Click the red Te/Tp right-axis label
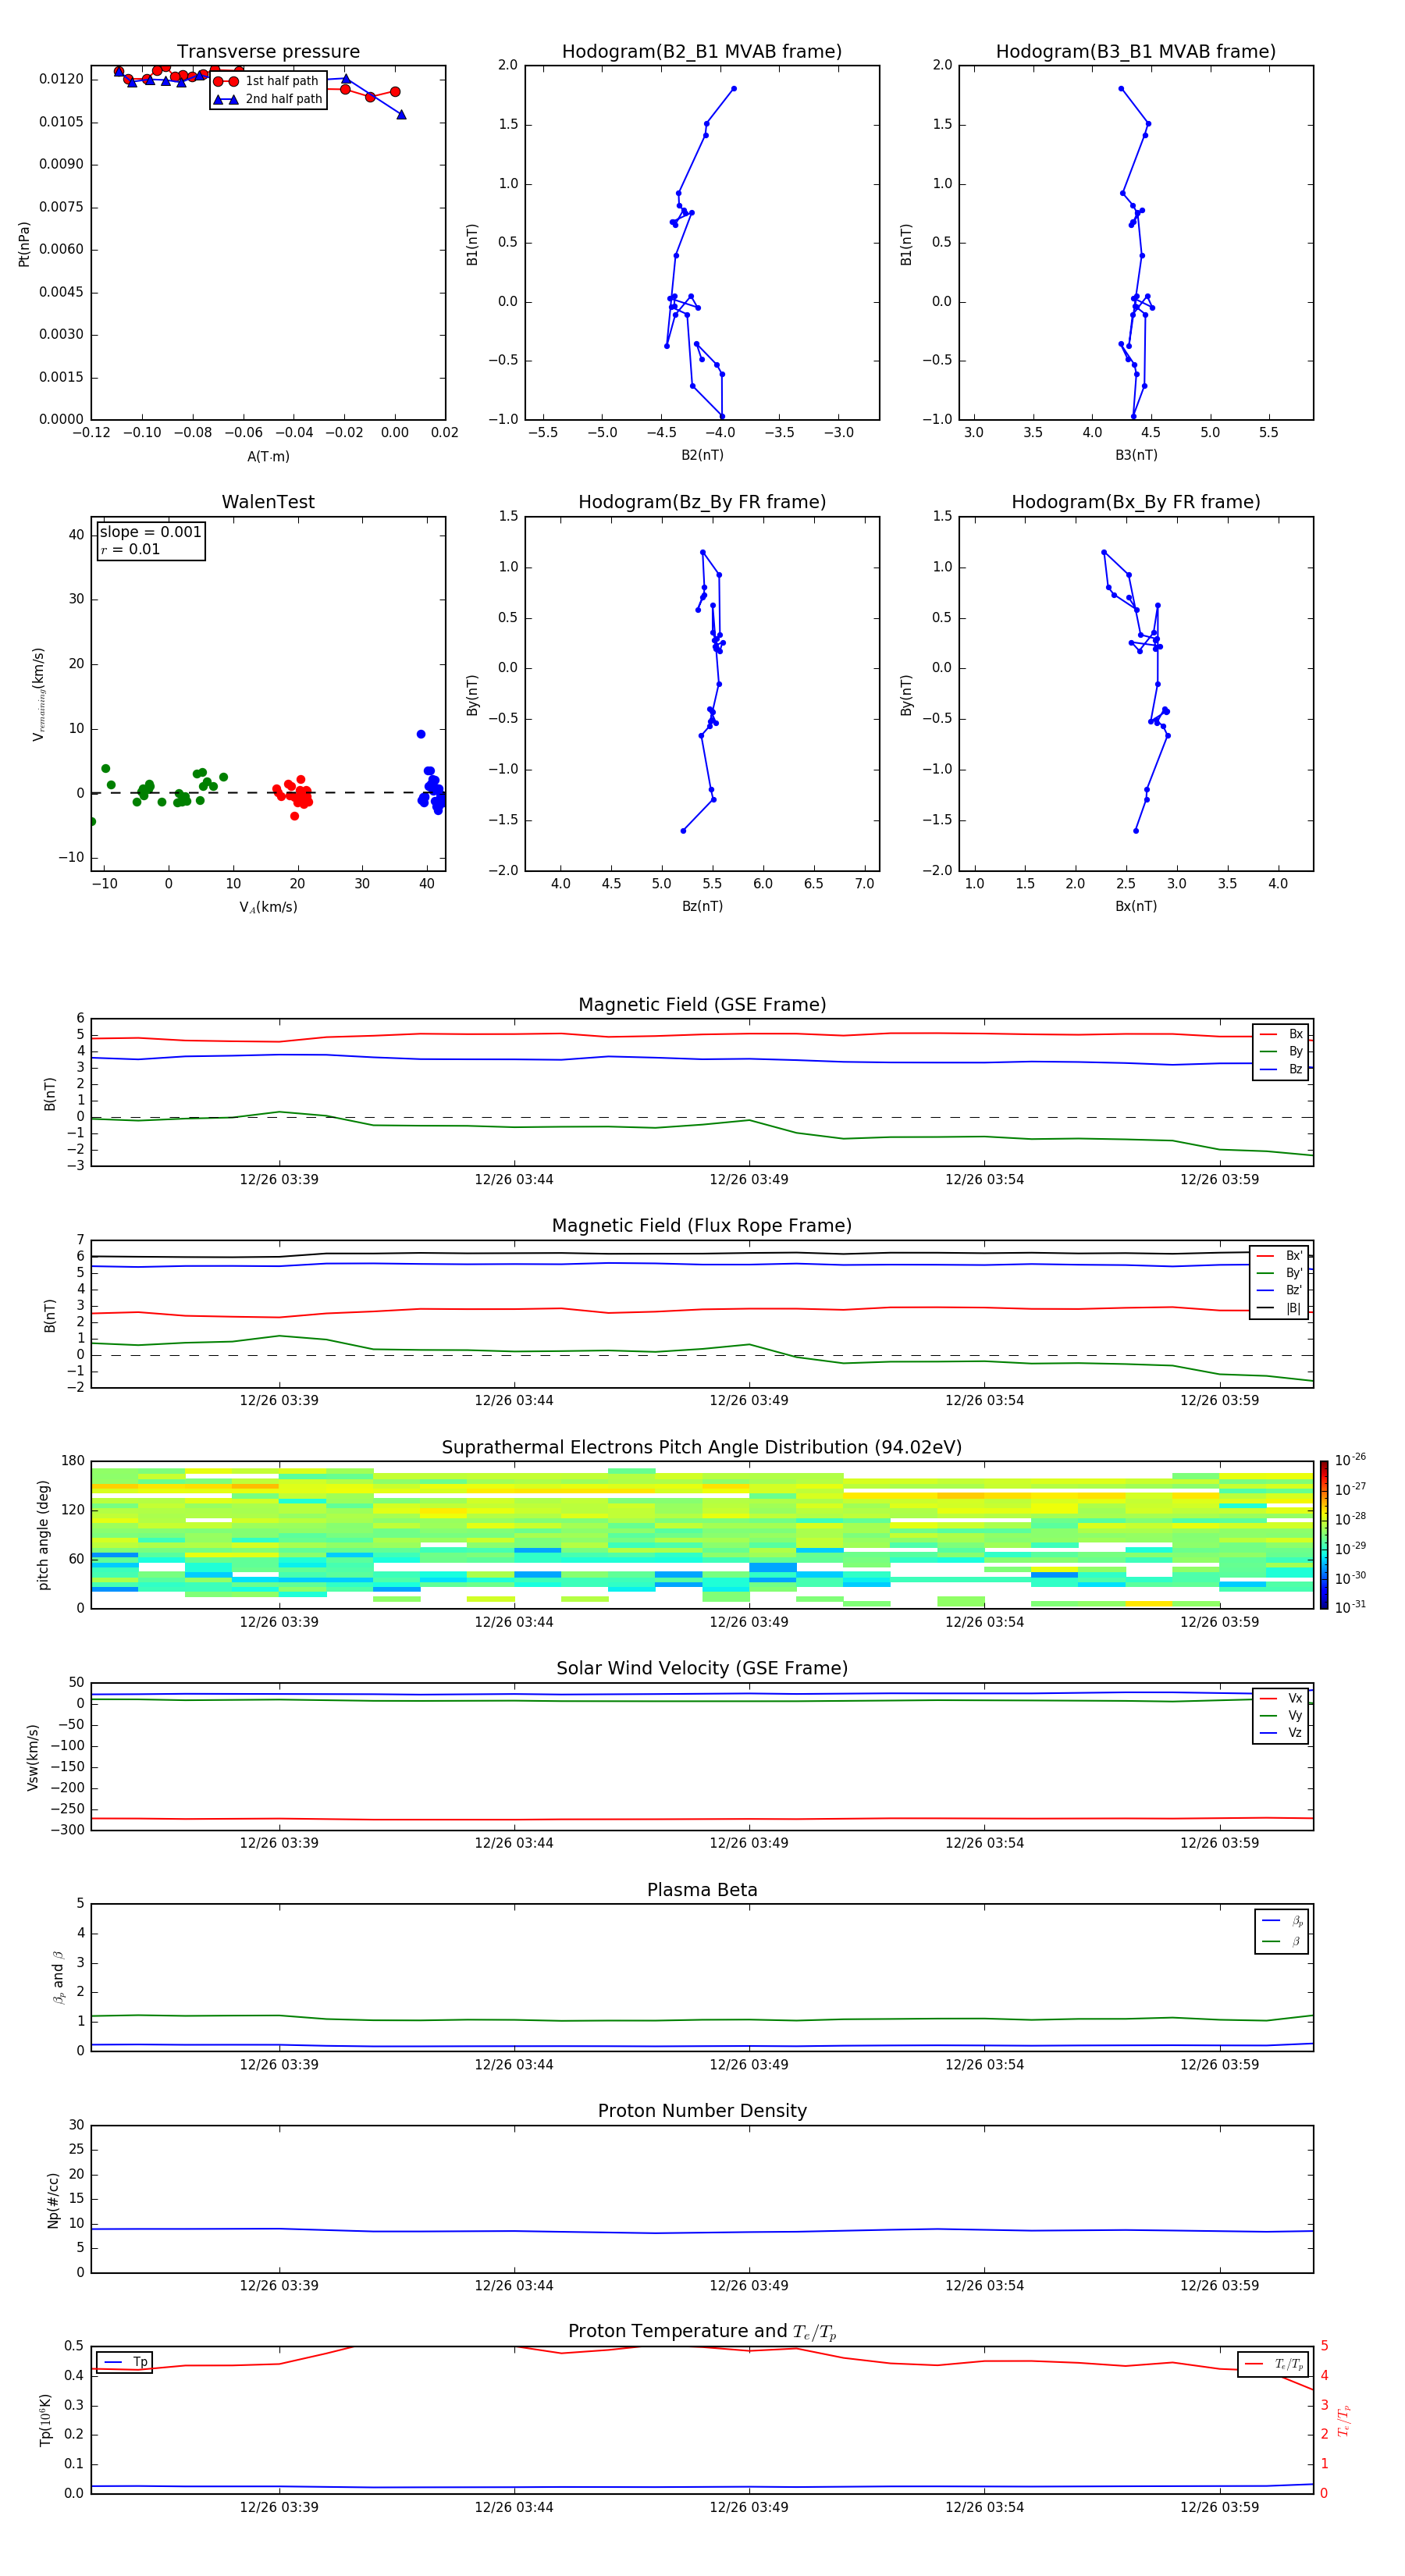Image resolution: width=1405 pixels, height=2576 pixels. tap(1344, 2421)
